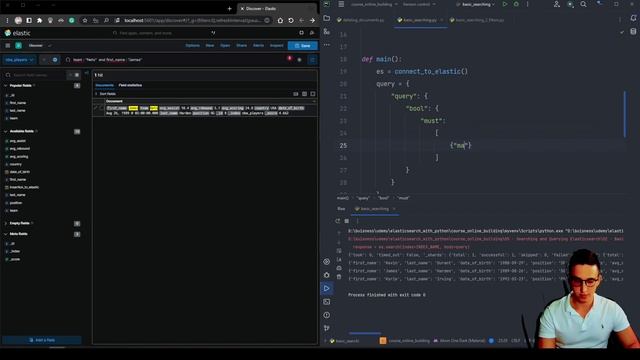Open Project tool window folder icon
This screenshot has height=360, width=640.
(327, 18)
